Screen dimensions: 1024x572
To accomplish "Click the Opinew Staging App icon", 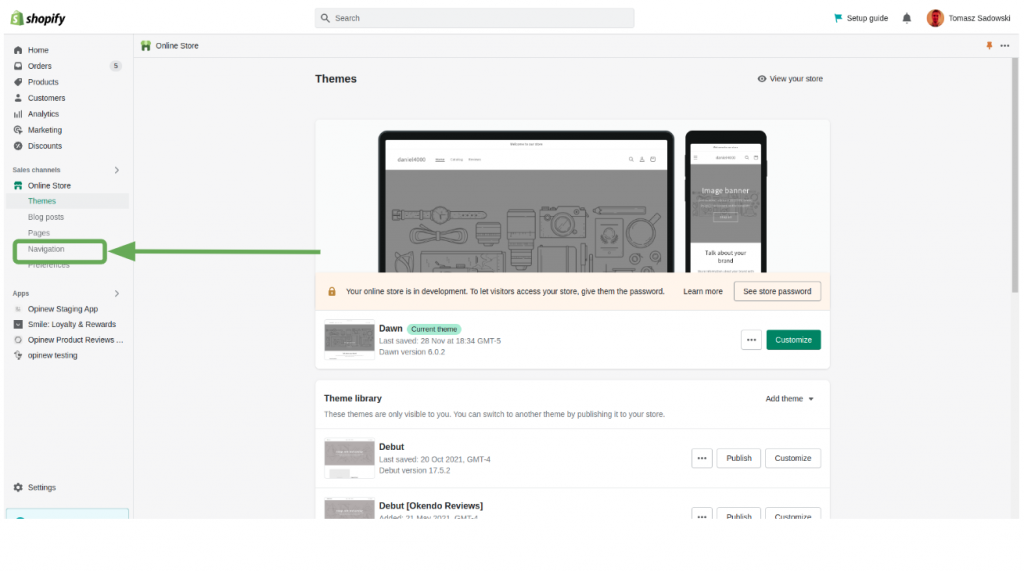I will (x=18, y=309).
